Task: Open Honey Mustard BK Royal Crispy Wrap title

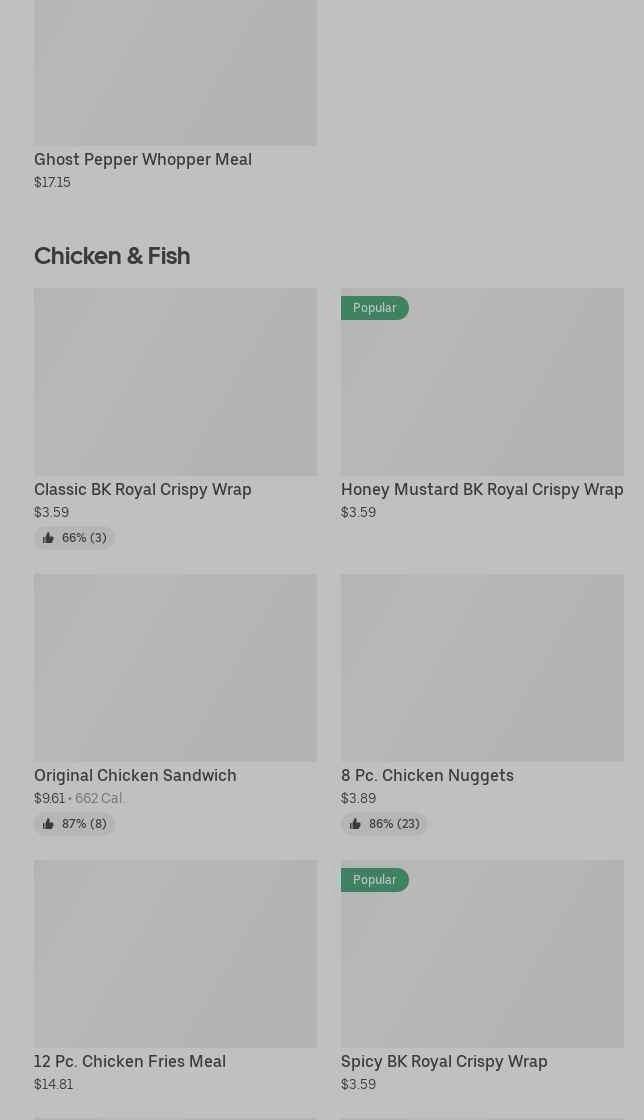Action: (x=482, y=489)
